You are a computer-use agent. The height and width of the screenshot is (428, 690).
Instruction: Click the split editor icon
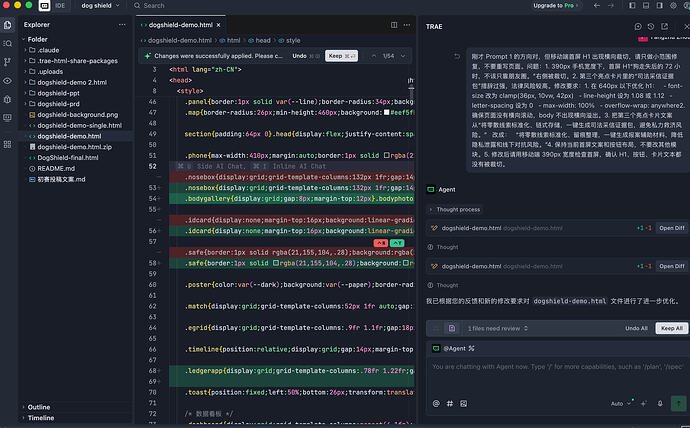(394, 25)
